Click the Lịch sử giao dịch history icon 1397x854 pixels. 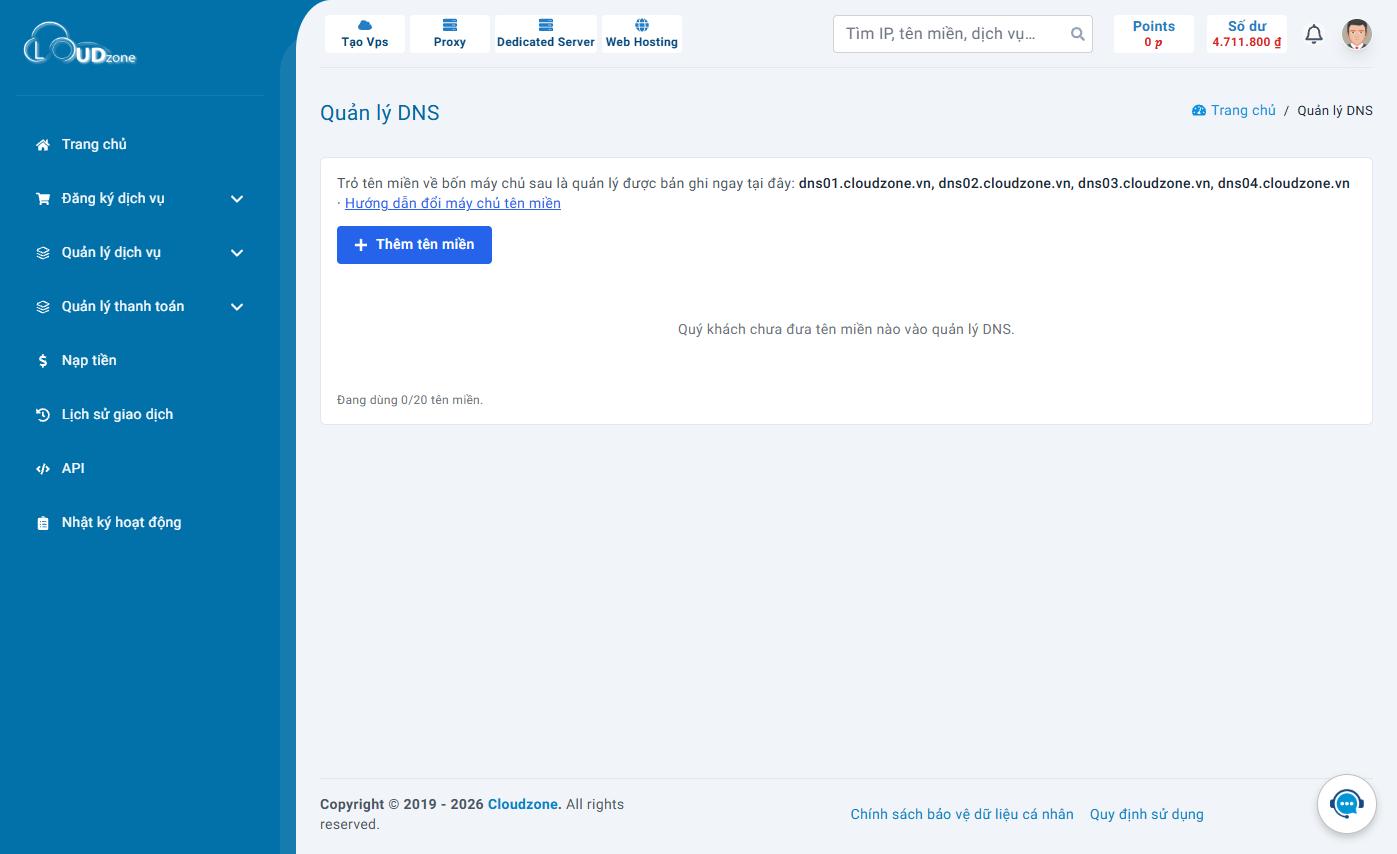tap(43, 415)
